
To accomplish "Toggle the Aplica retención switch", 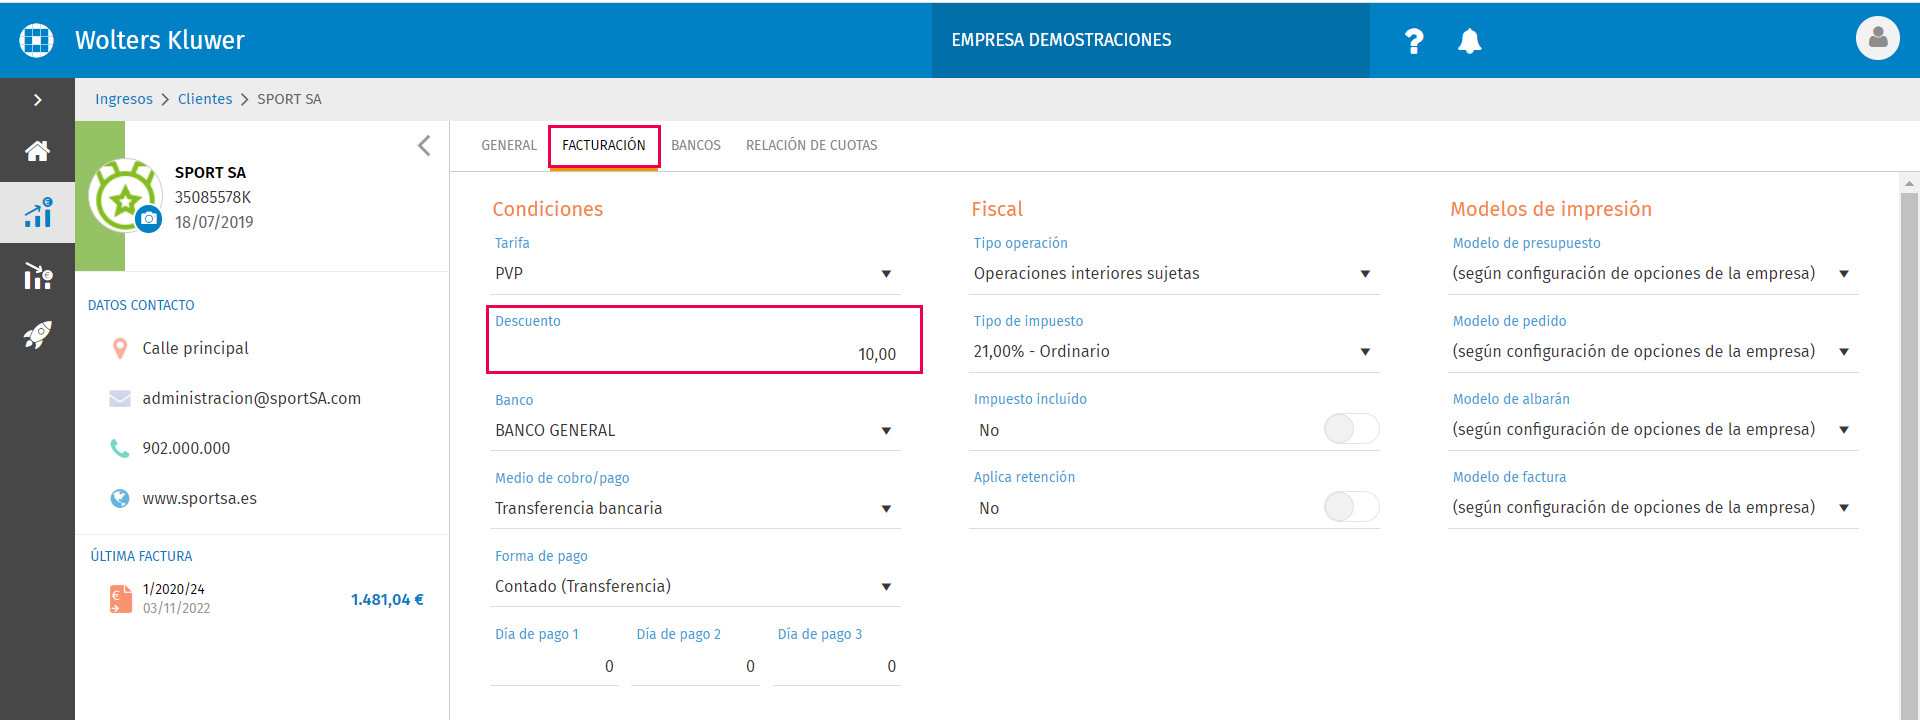I will click(x=1351, y=507).
